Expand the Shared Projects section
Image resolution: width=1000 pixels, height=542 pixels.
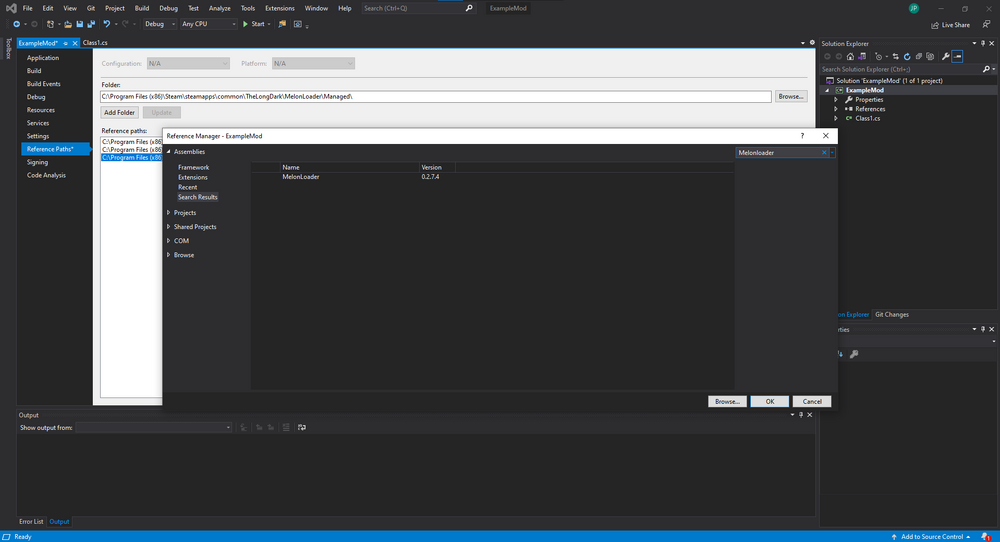click(168, 226)
